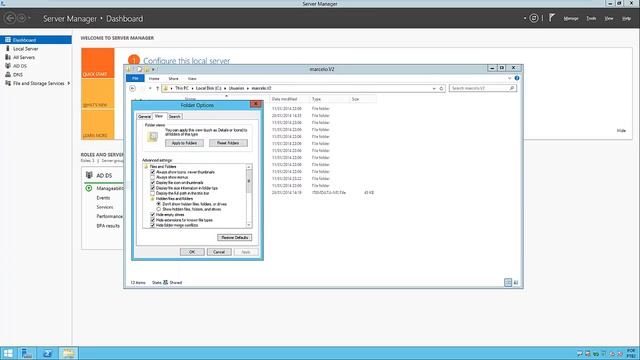The width and height of the screenshot is (640, 360).
Task: Click Cancel in Folder Options
Action: [219, 252]
